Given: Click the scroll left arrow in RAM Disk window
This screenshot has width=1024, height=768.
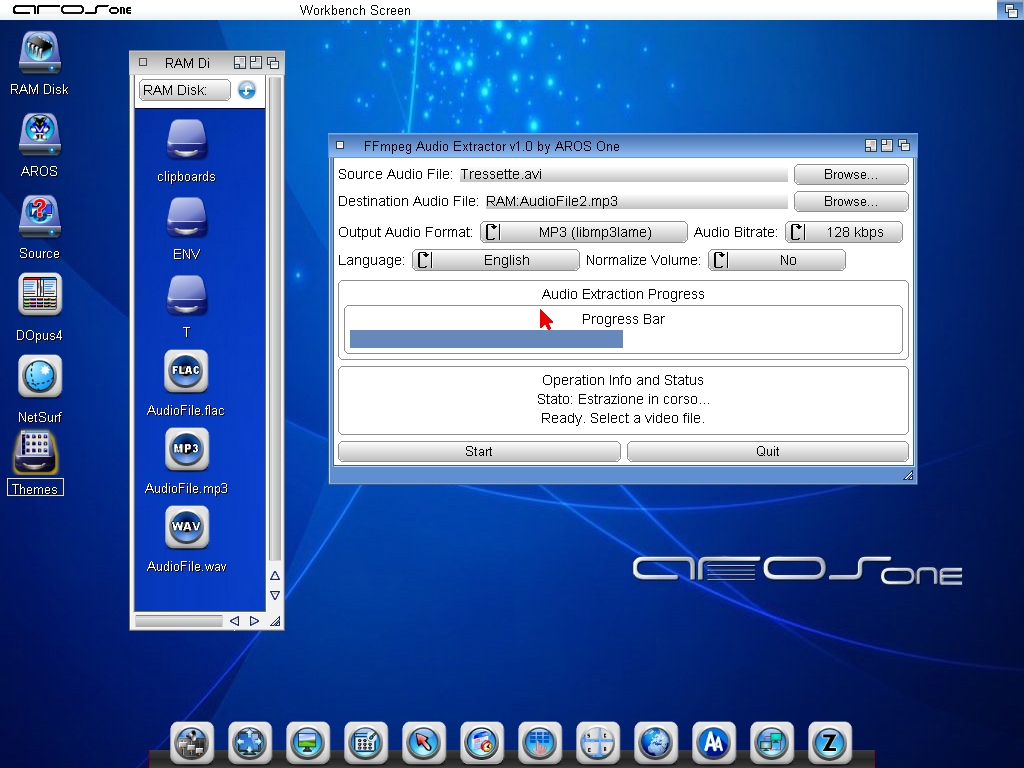Looking at the screenshot, I should click(x=234, y=621).
